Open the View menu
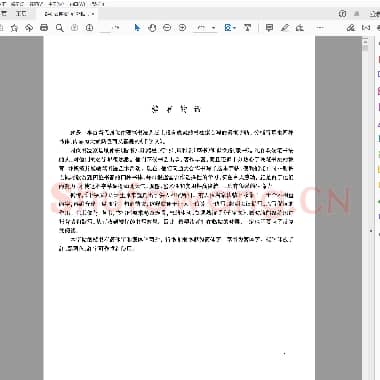The height and width of the screenshot is (380, 380). point(36,4)
